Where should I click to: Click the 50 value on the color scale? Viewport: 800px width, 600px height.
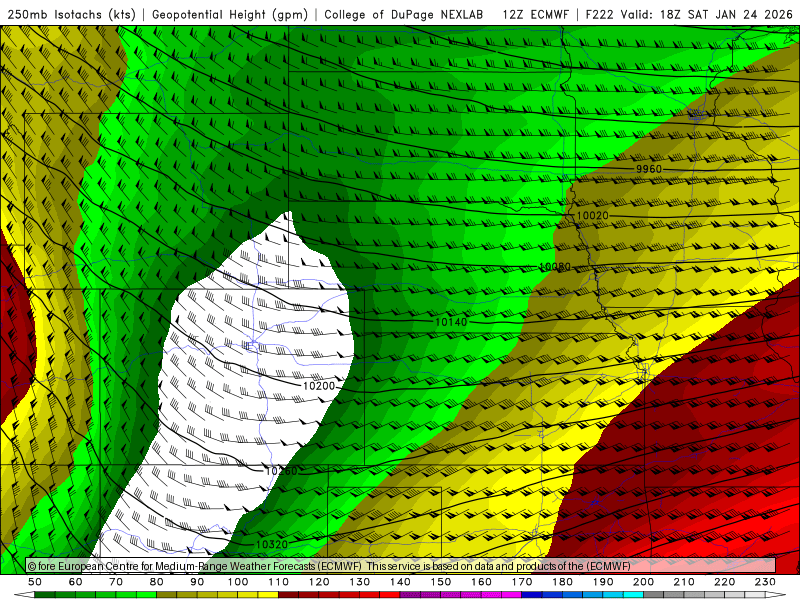35,582
